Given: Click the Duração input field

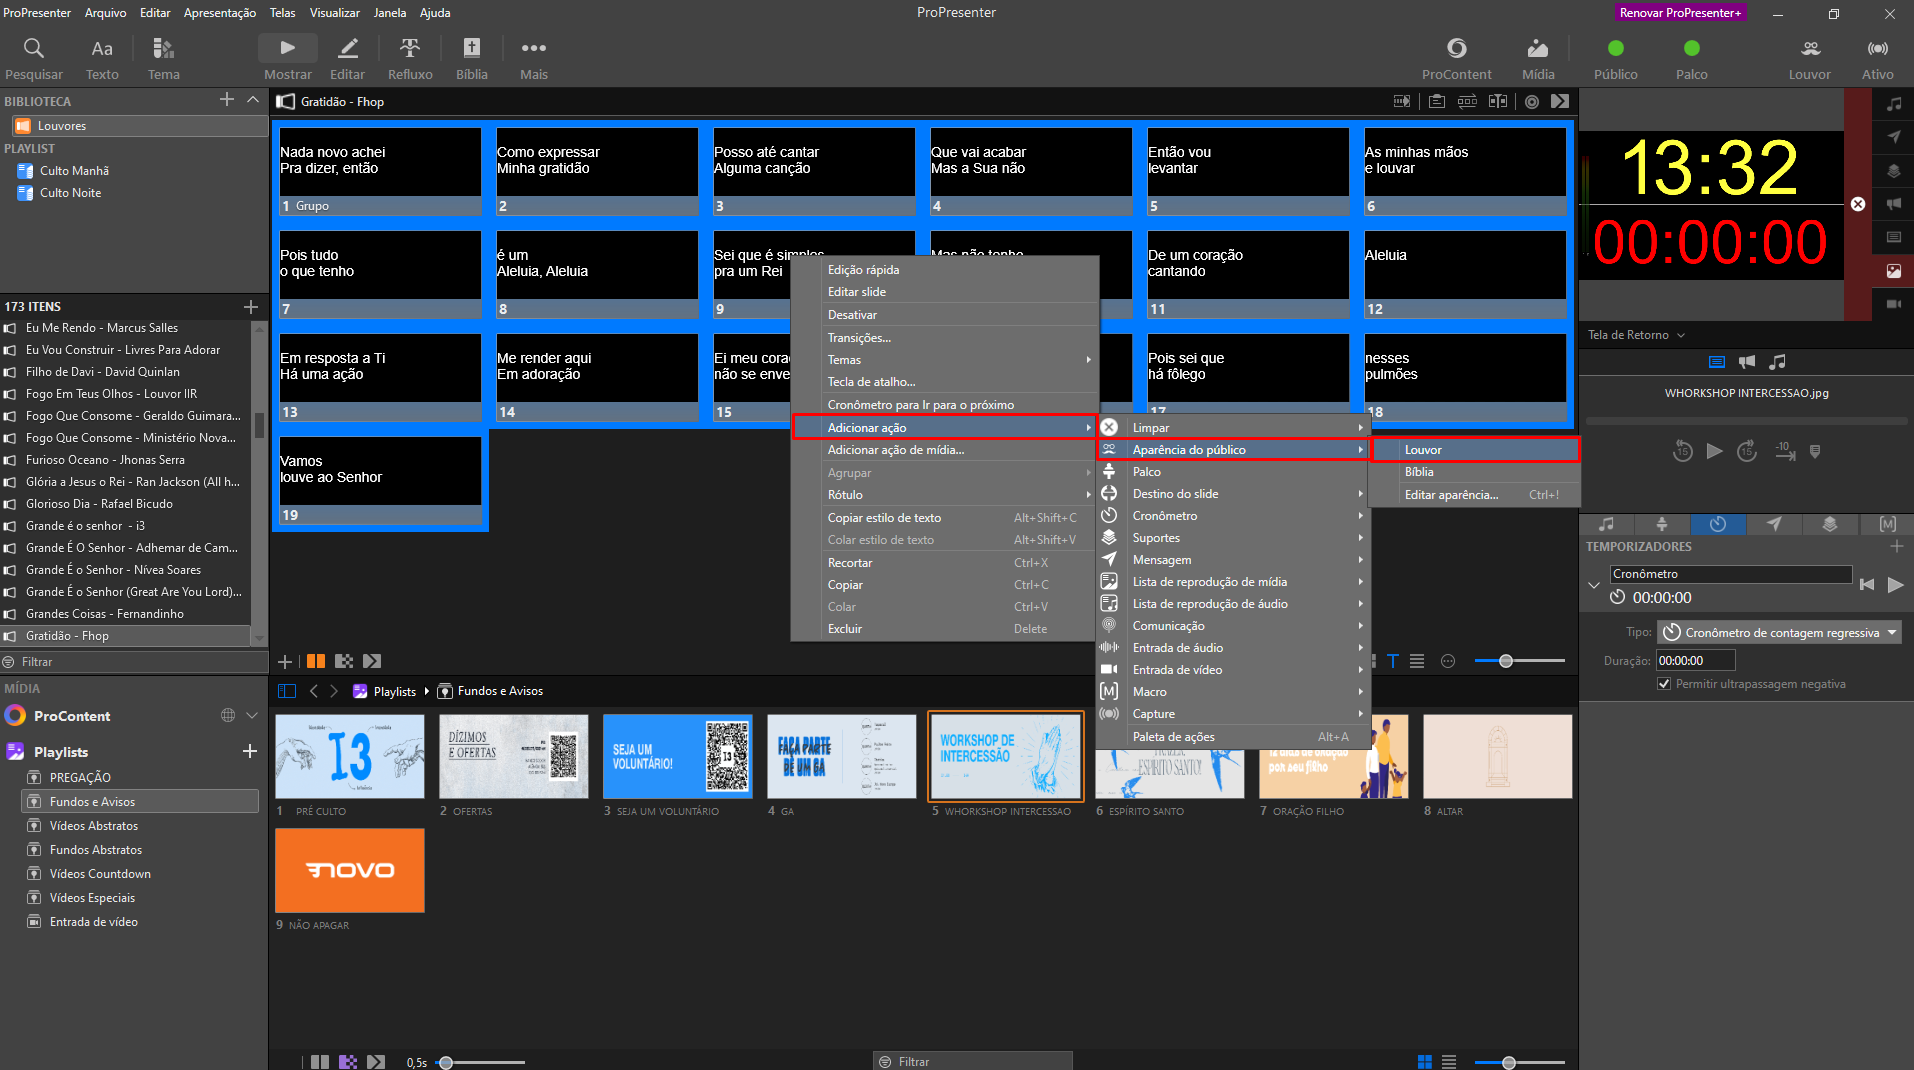Looking at the screenshot, I should pos(1695,661).
